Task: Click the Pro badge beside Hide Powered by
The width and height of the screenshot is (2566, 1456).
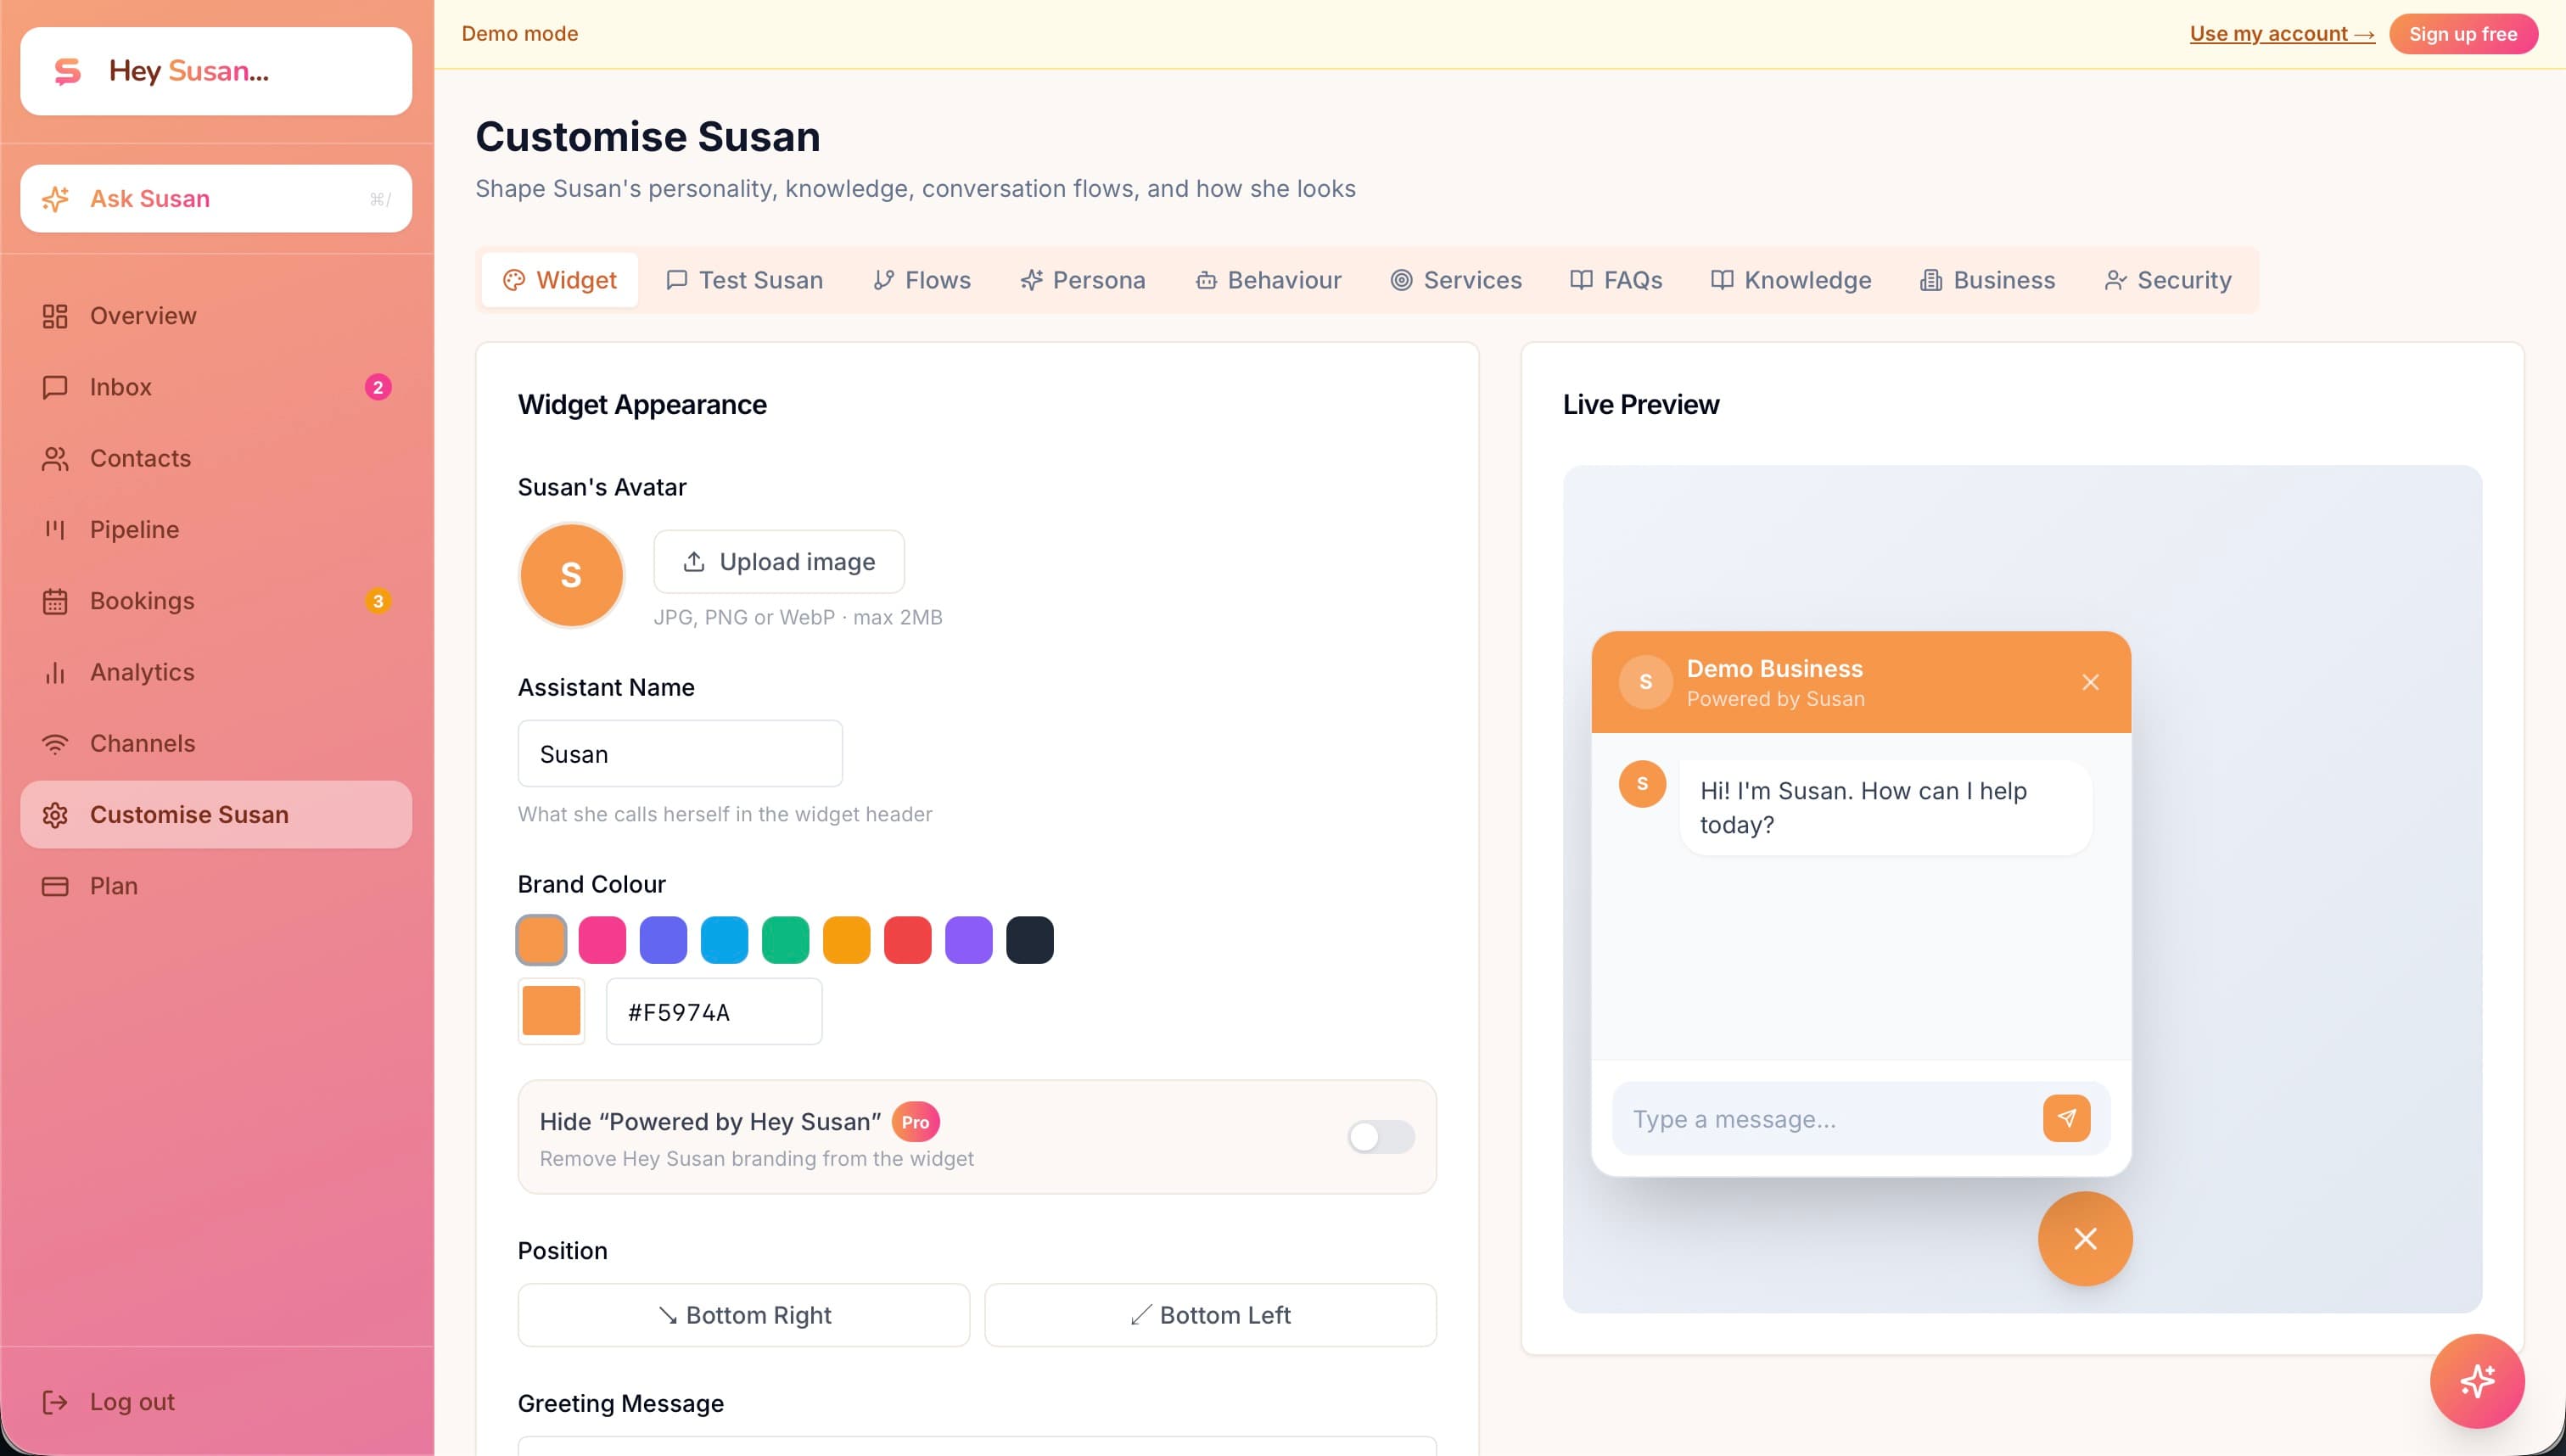Action: [x=915, y=1122]
